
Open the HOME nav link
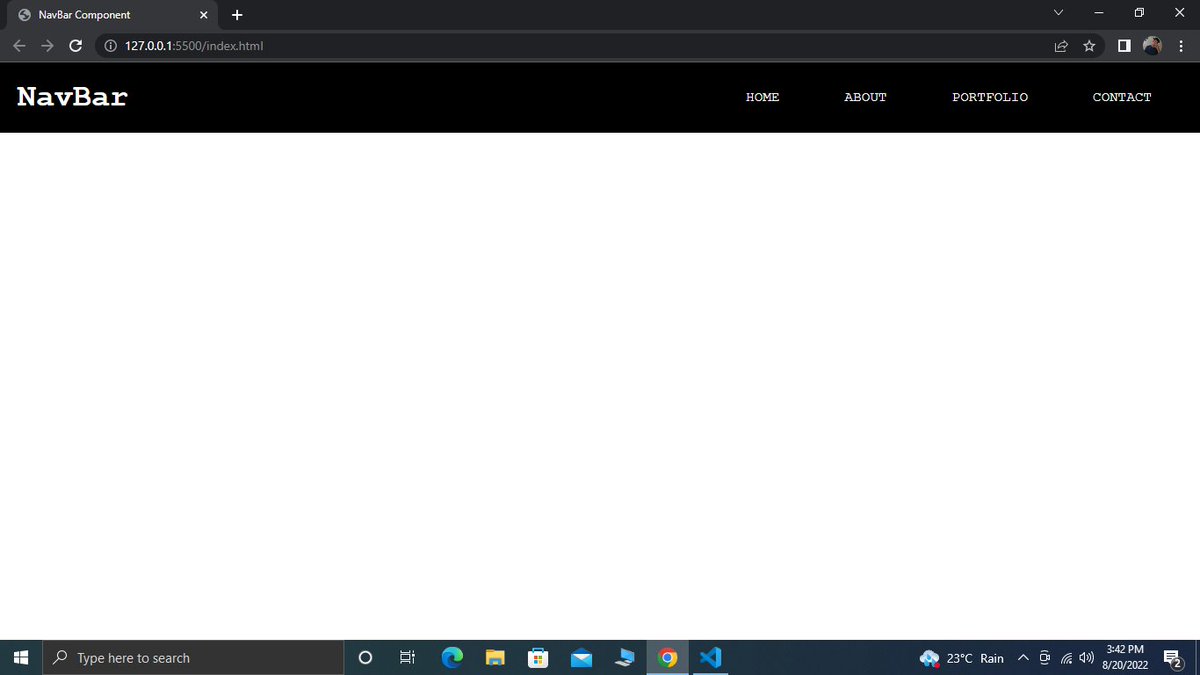point(762,97)
